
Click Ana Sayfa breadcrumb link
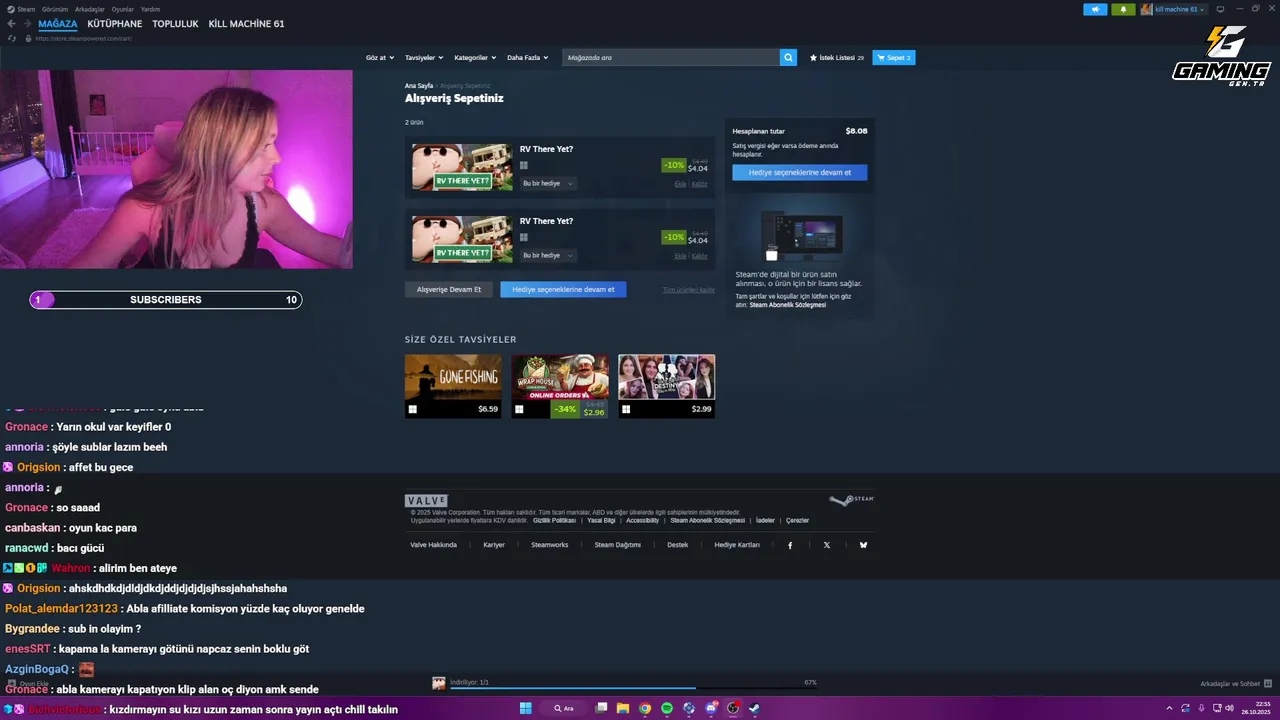point(419,86)
